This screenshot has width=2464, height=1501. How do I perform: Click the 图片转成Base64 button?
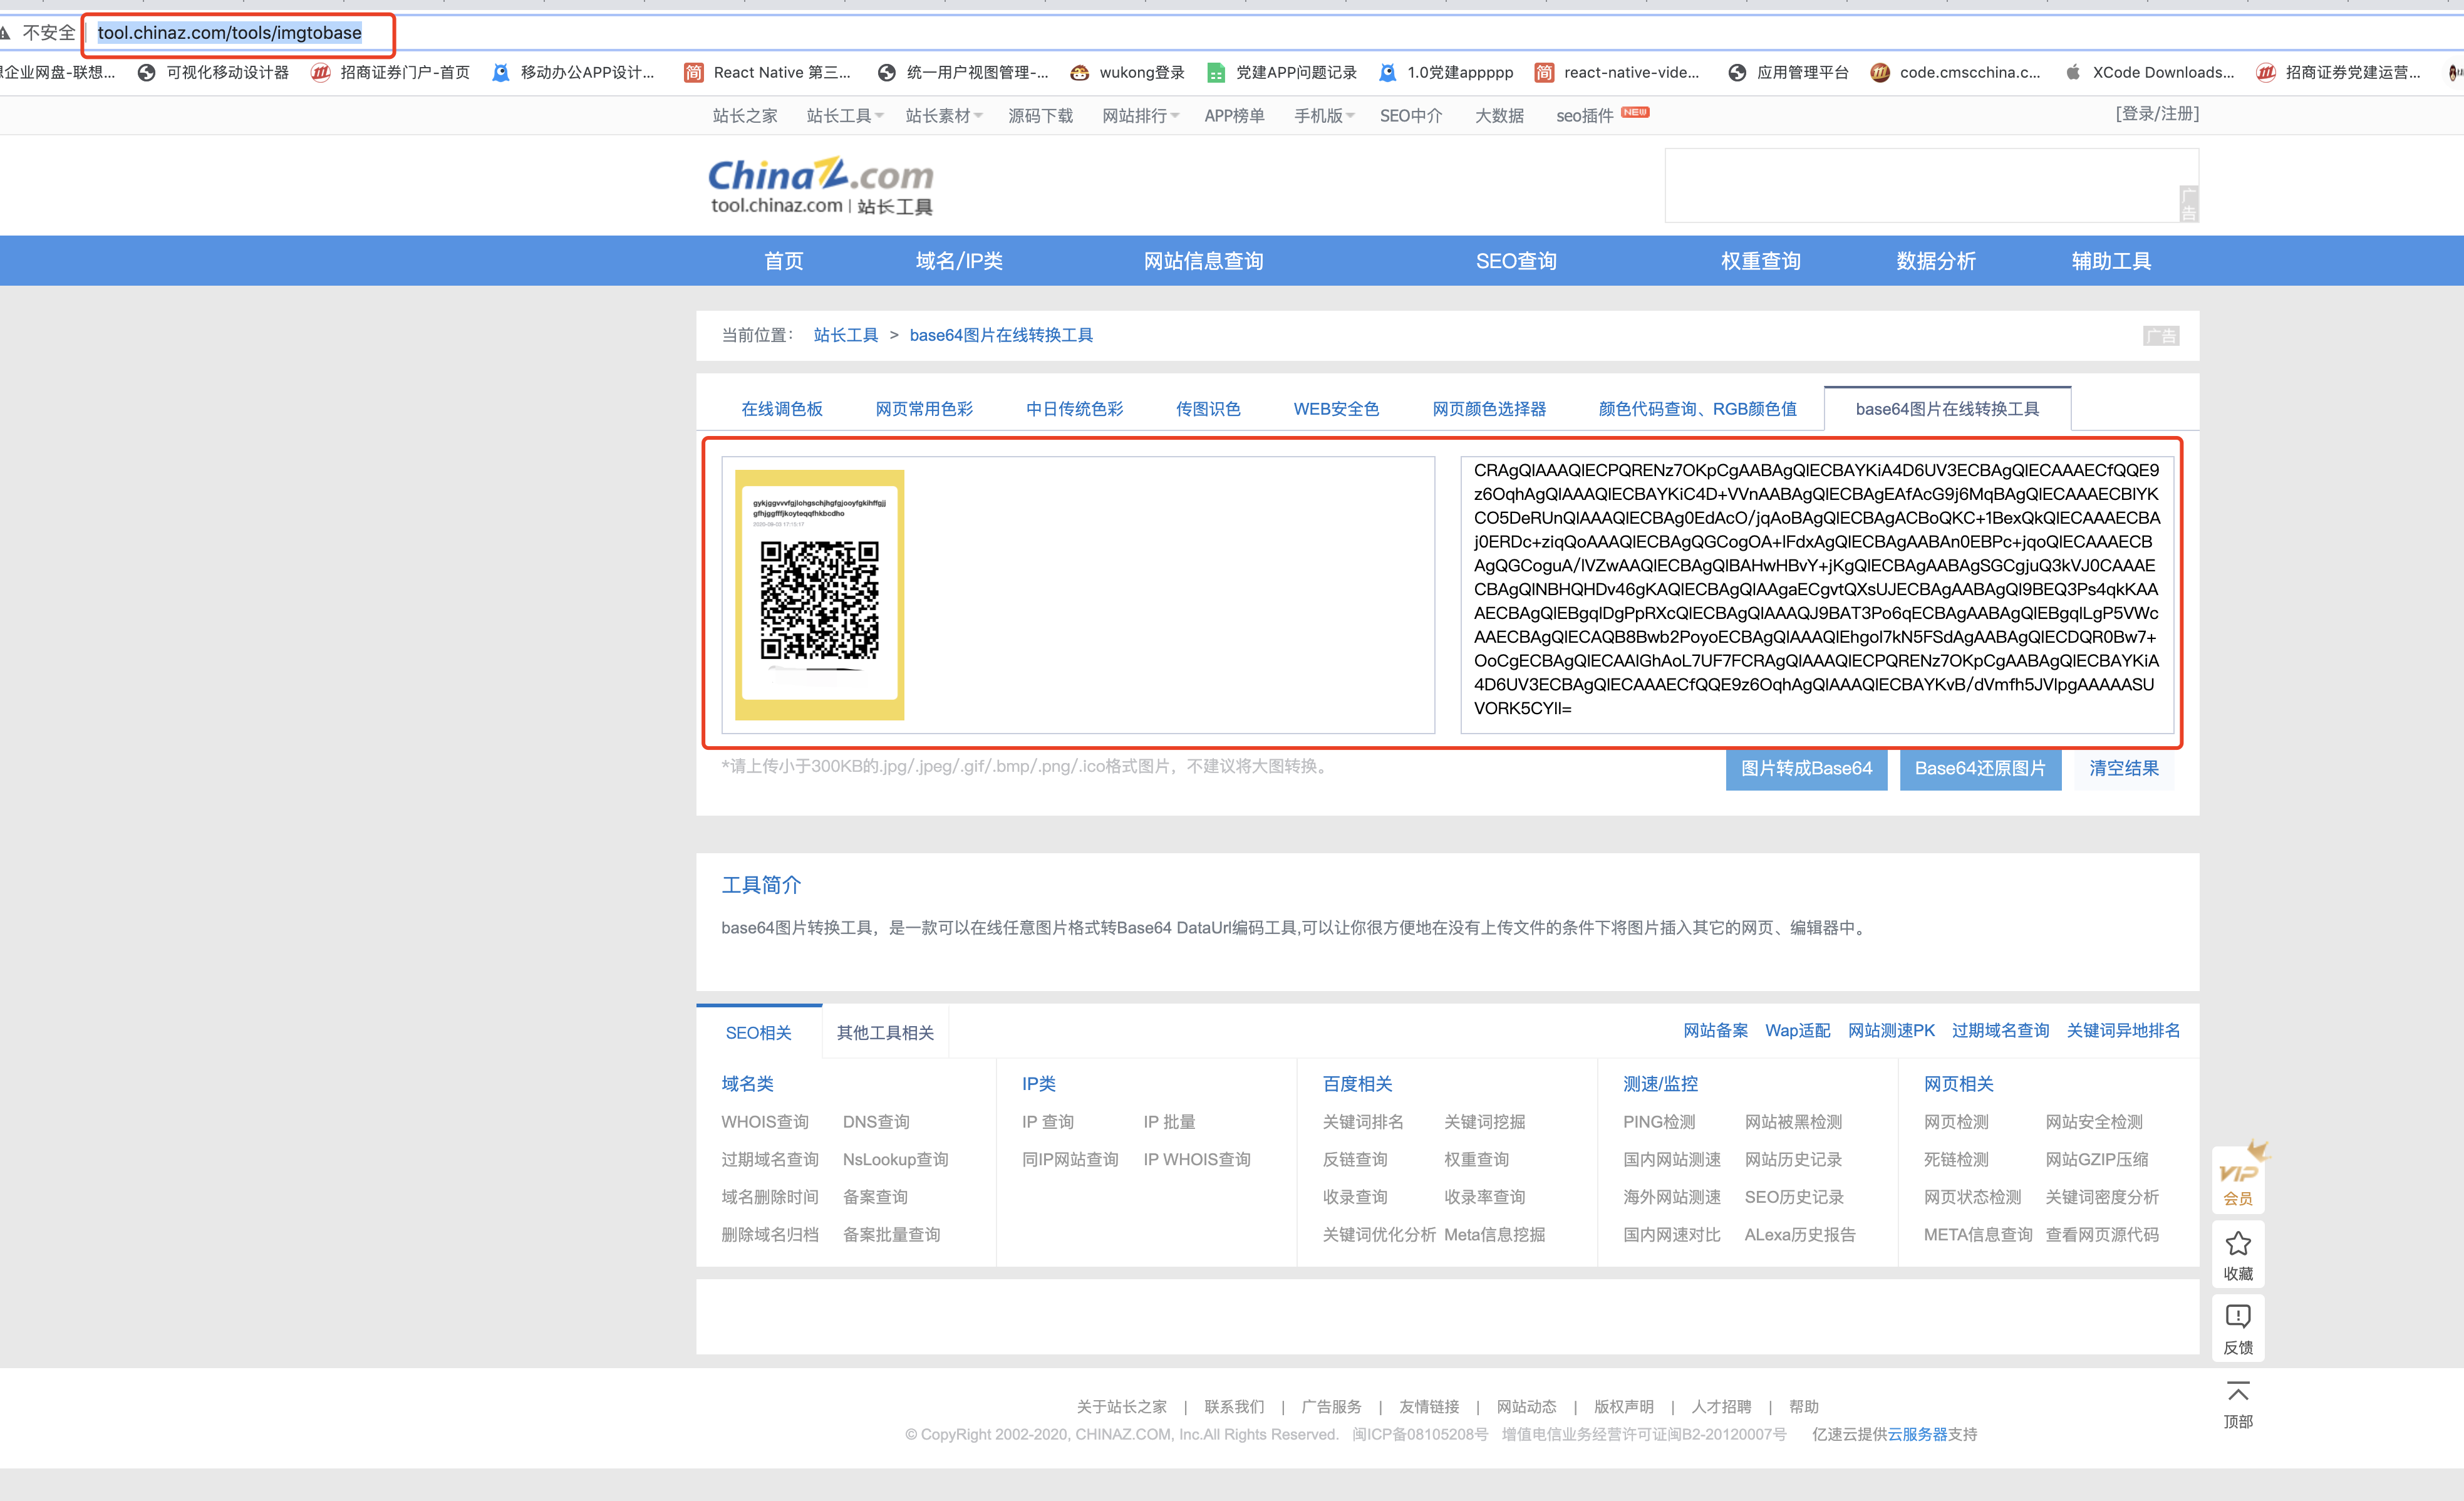pyautogui.click(x=1805, y=768)
